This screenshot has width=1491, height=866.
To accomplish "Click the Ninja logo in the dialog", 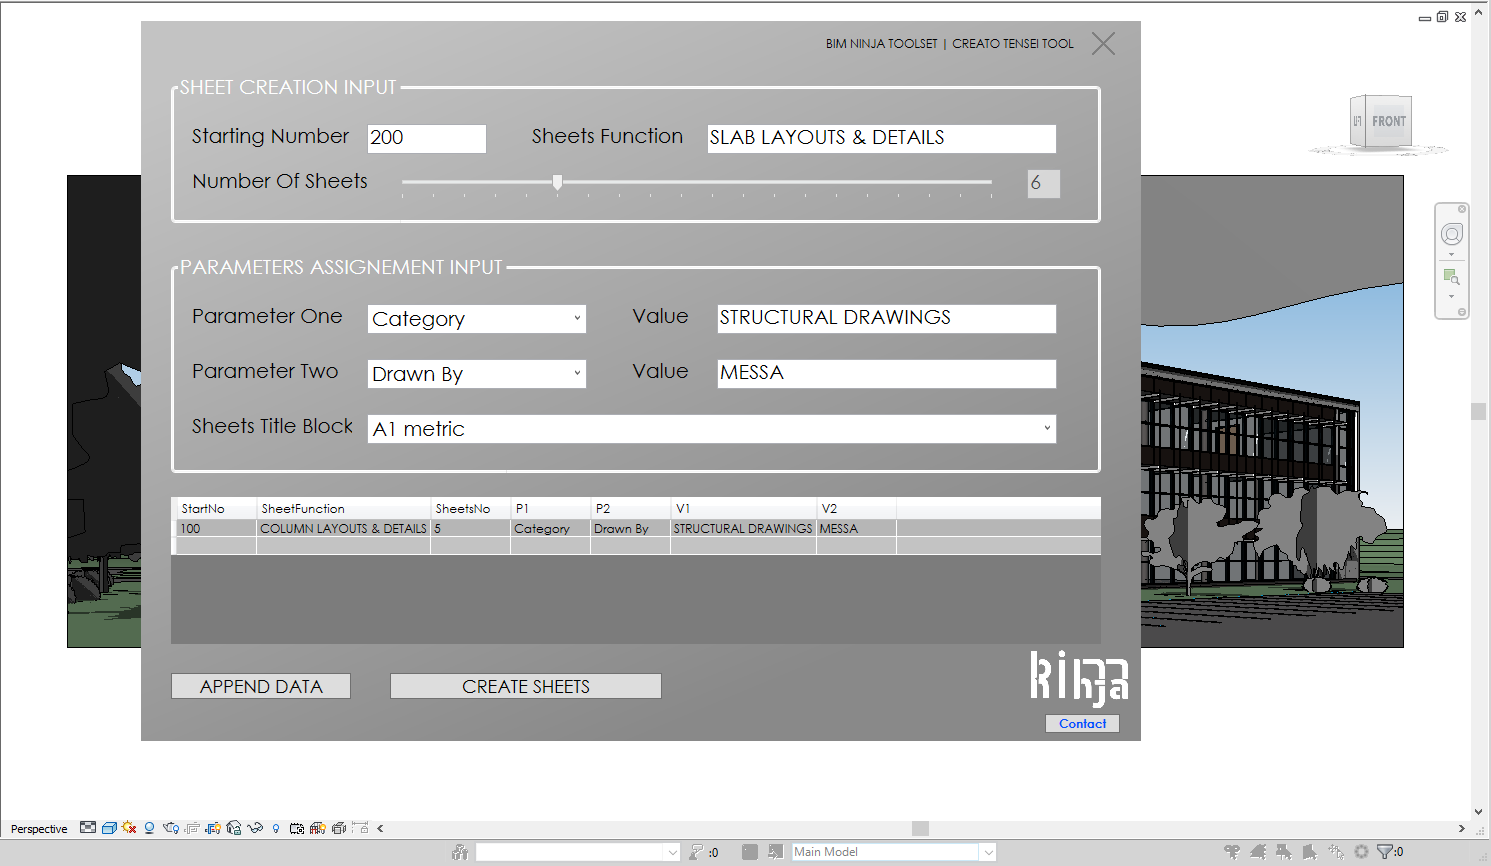I will pyautogui.click(x=1080, y=678).
